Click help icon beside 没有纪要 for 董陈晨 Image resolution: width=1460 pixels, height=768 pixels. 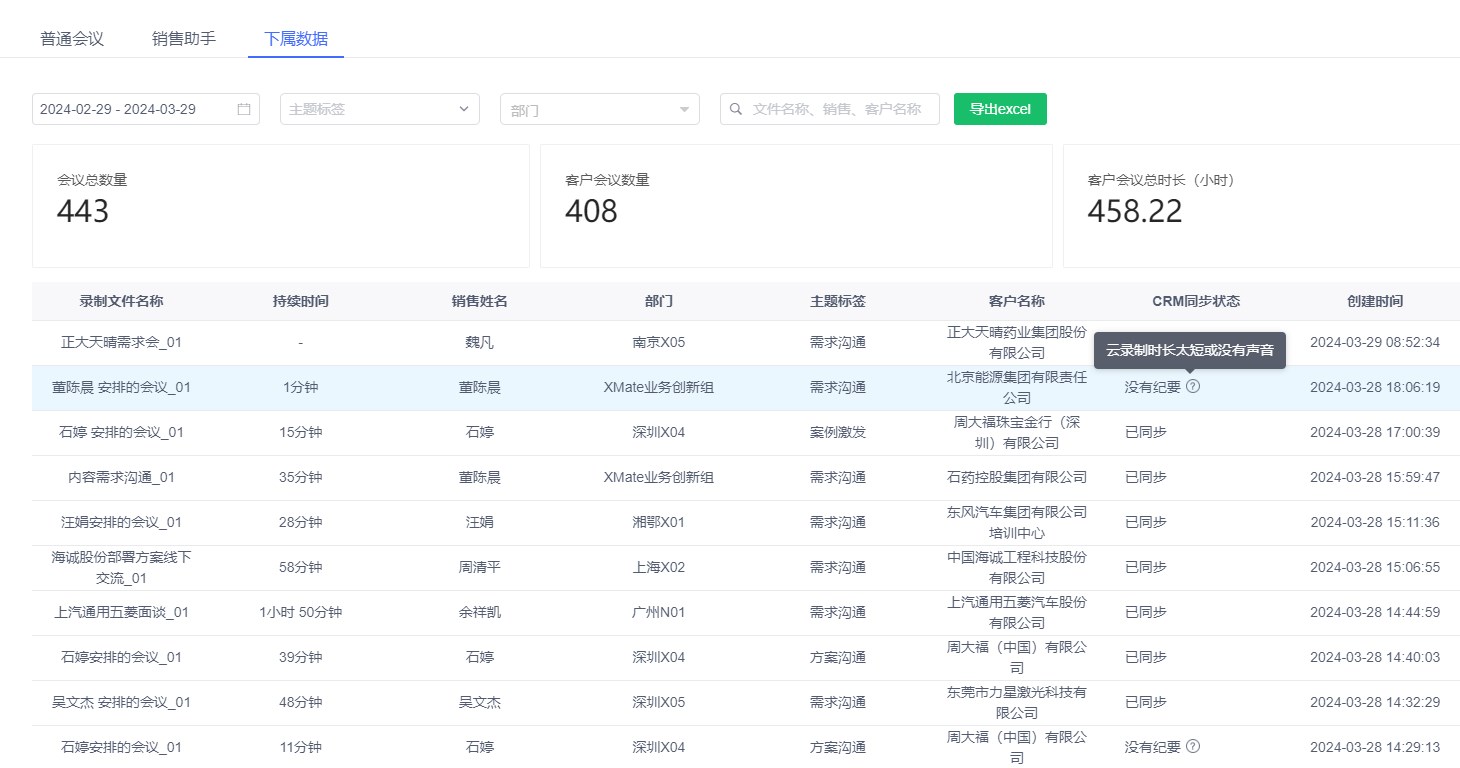pos(1193,387)
